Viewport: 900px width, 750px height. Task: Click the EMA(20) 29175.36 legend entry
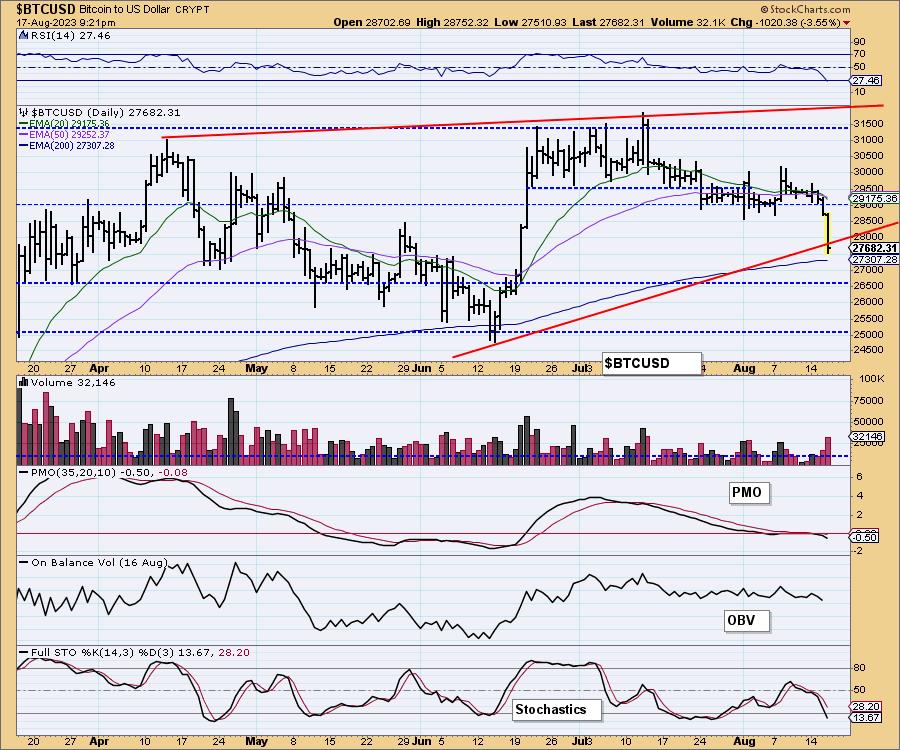[x=64, y=124]
